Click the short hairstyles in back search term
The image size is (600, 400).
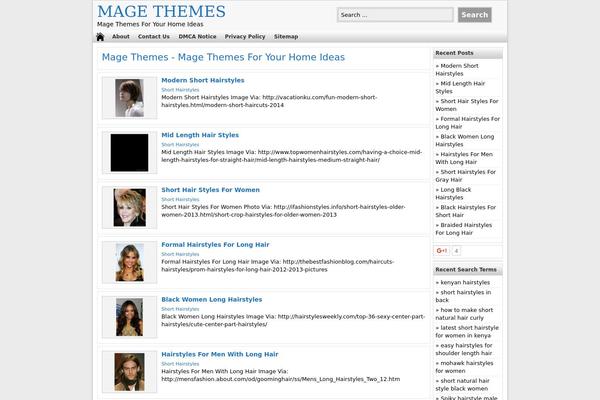463,296
